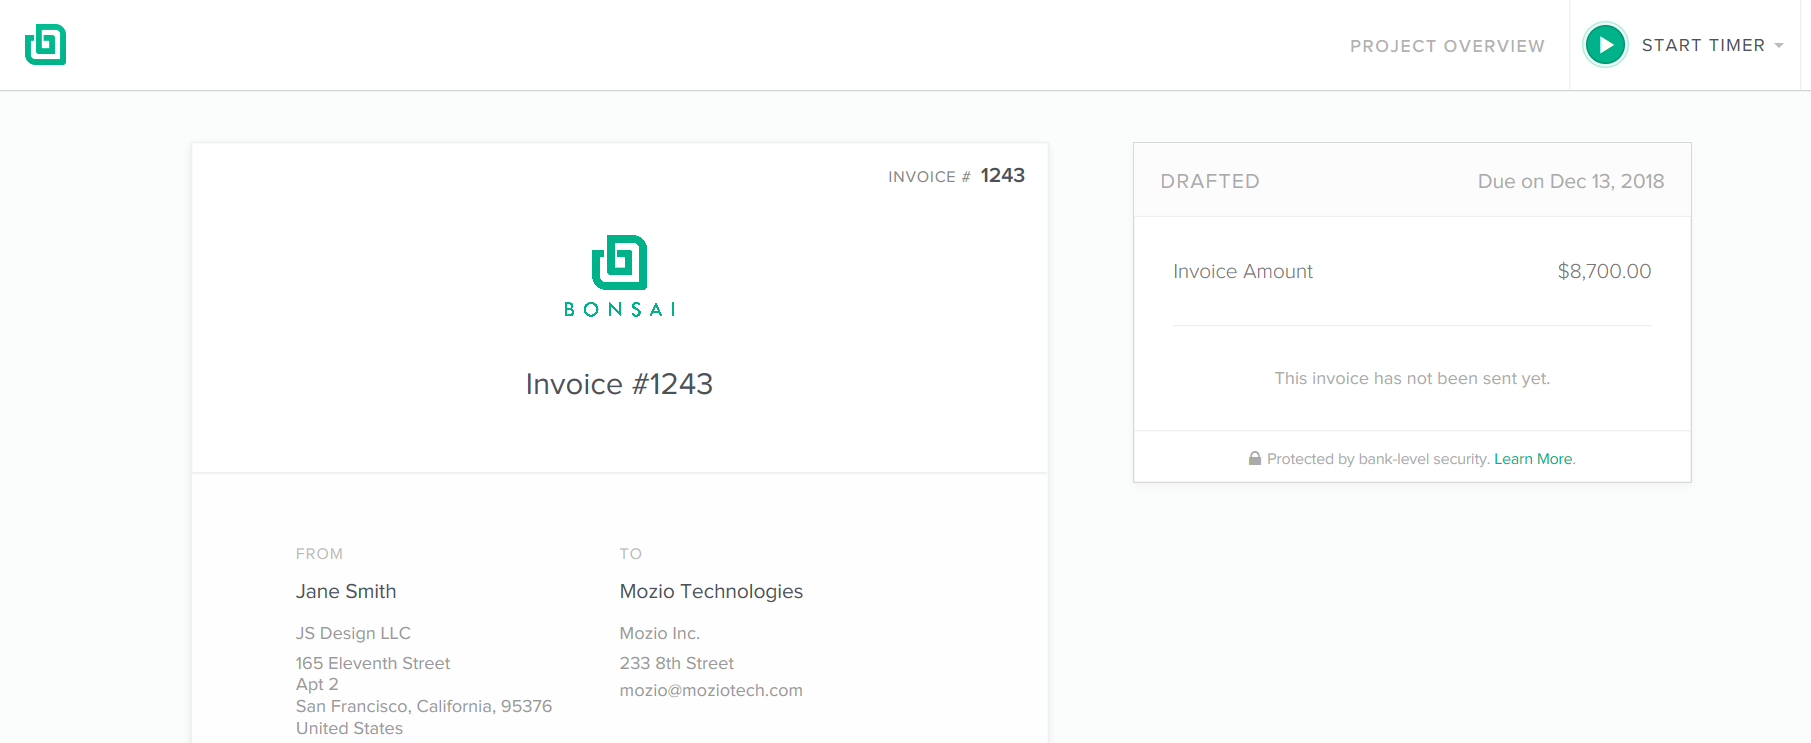Expand the Start Timer dropdown arrow
Screen dimensions: 1811x743
click(x=1779, y=46)
